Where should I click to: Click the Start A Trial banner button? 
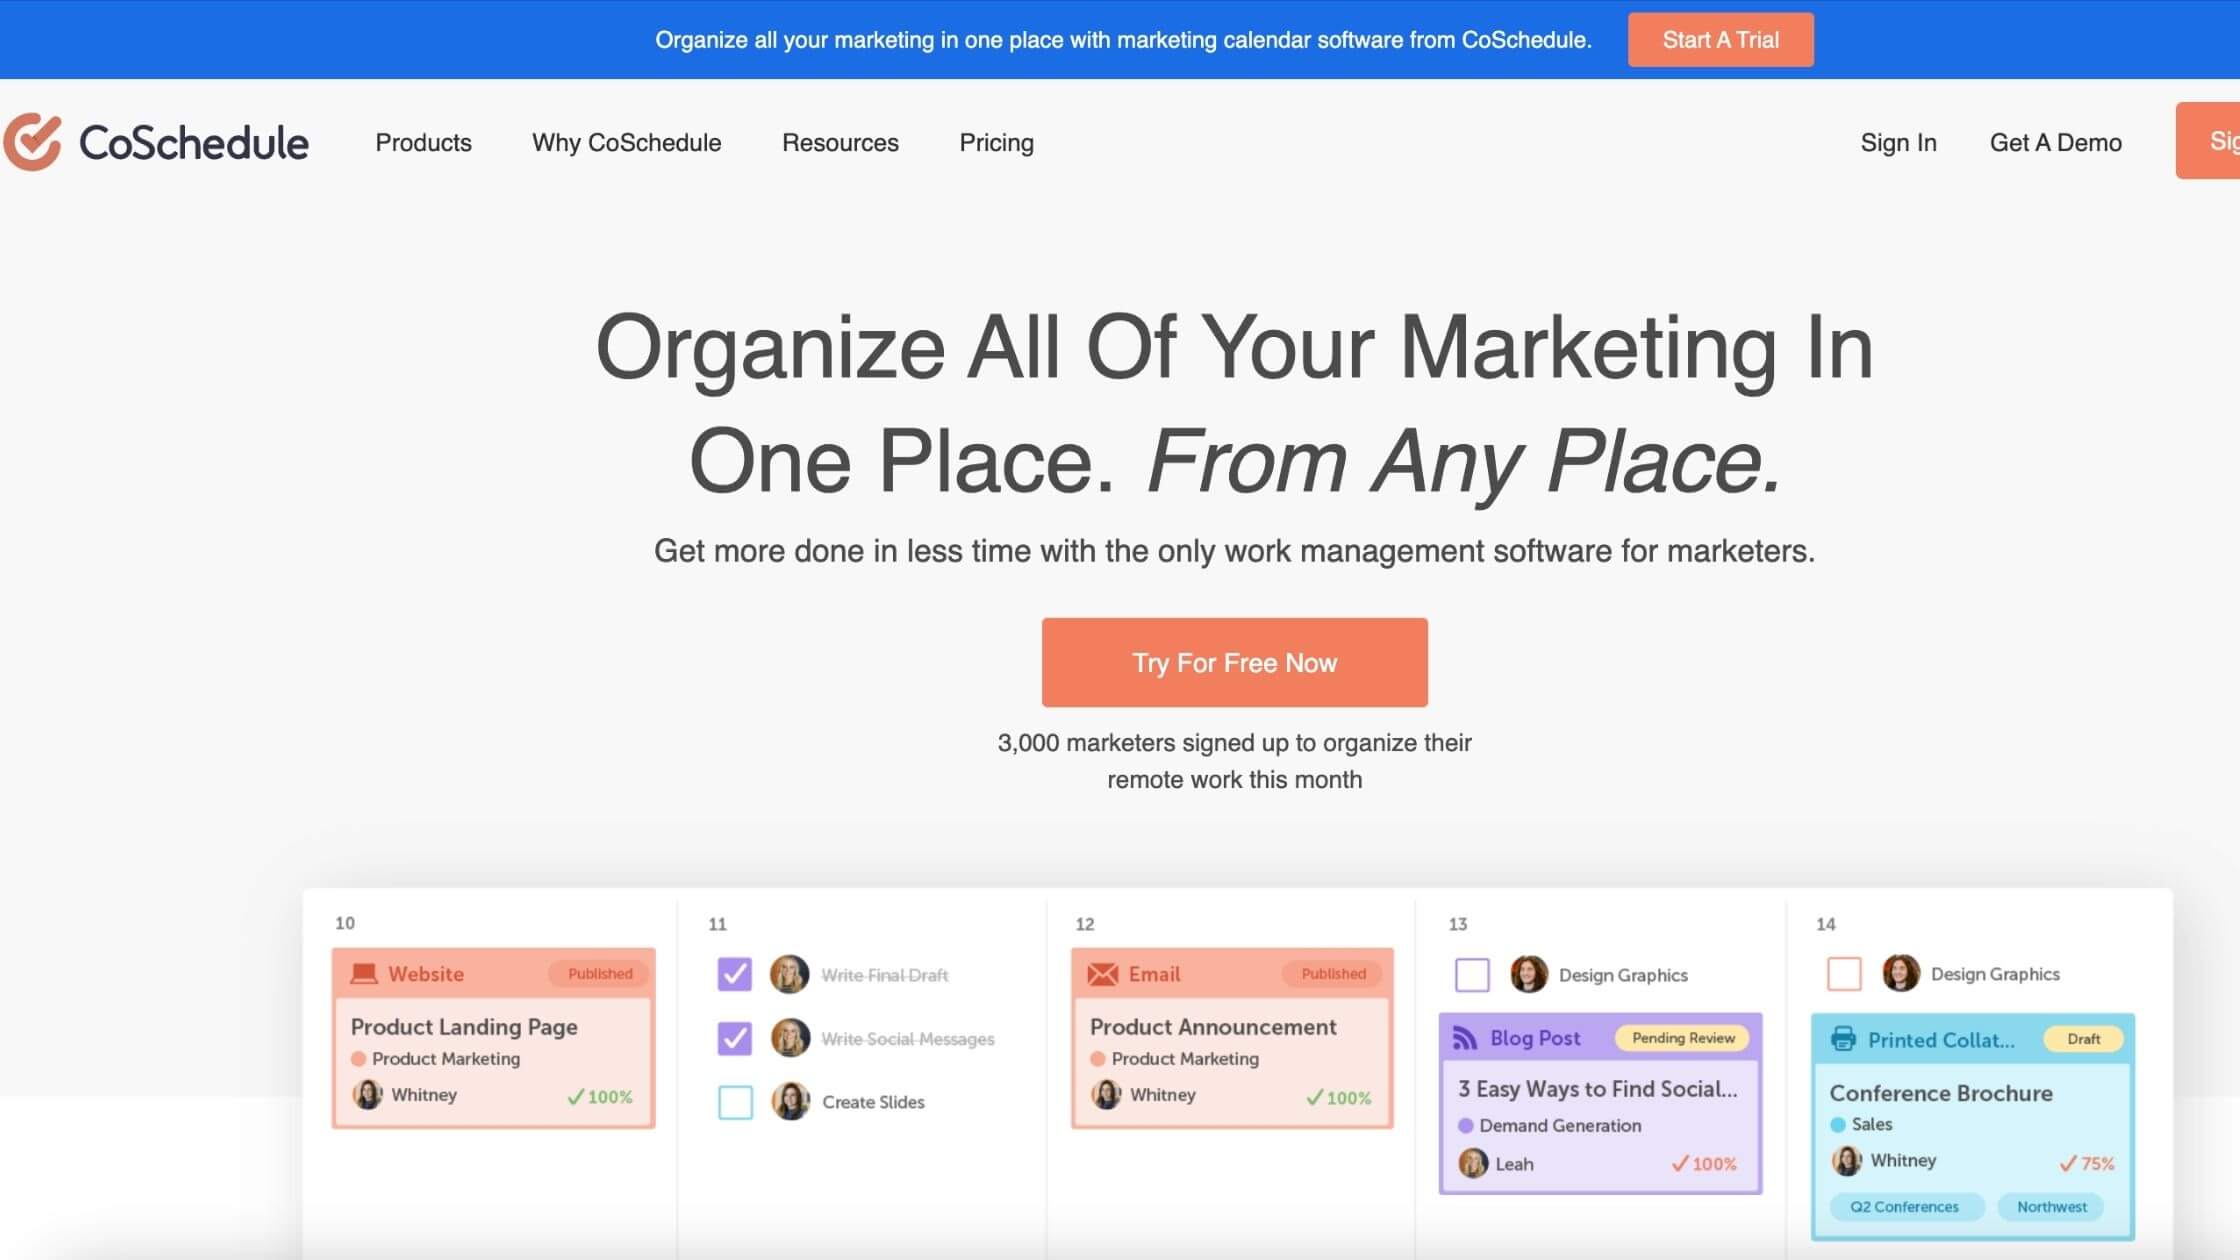point(1718,38)
